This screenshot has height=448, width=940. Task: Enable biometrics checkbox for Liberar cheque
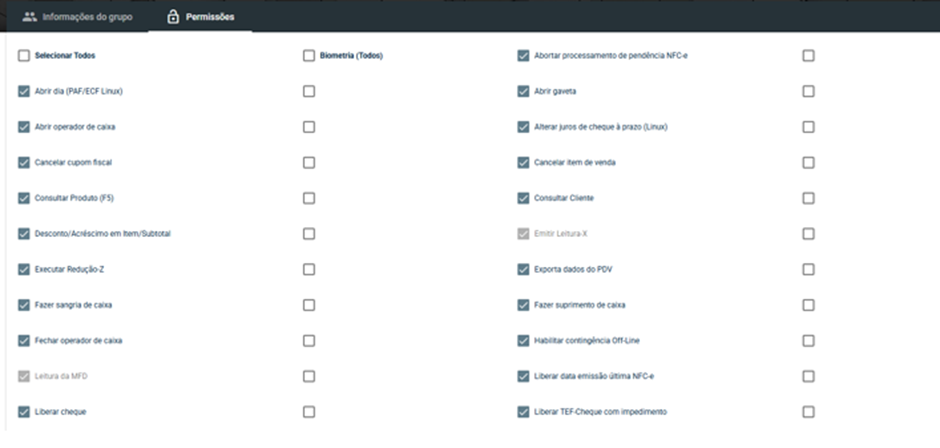(x=309, y=412)
